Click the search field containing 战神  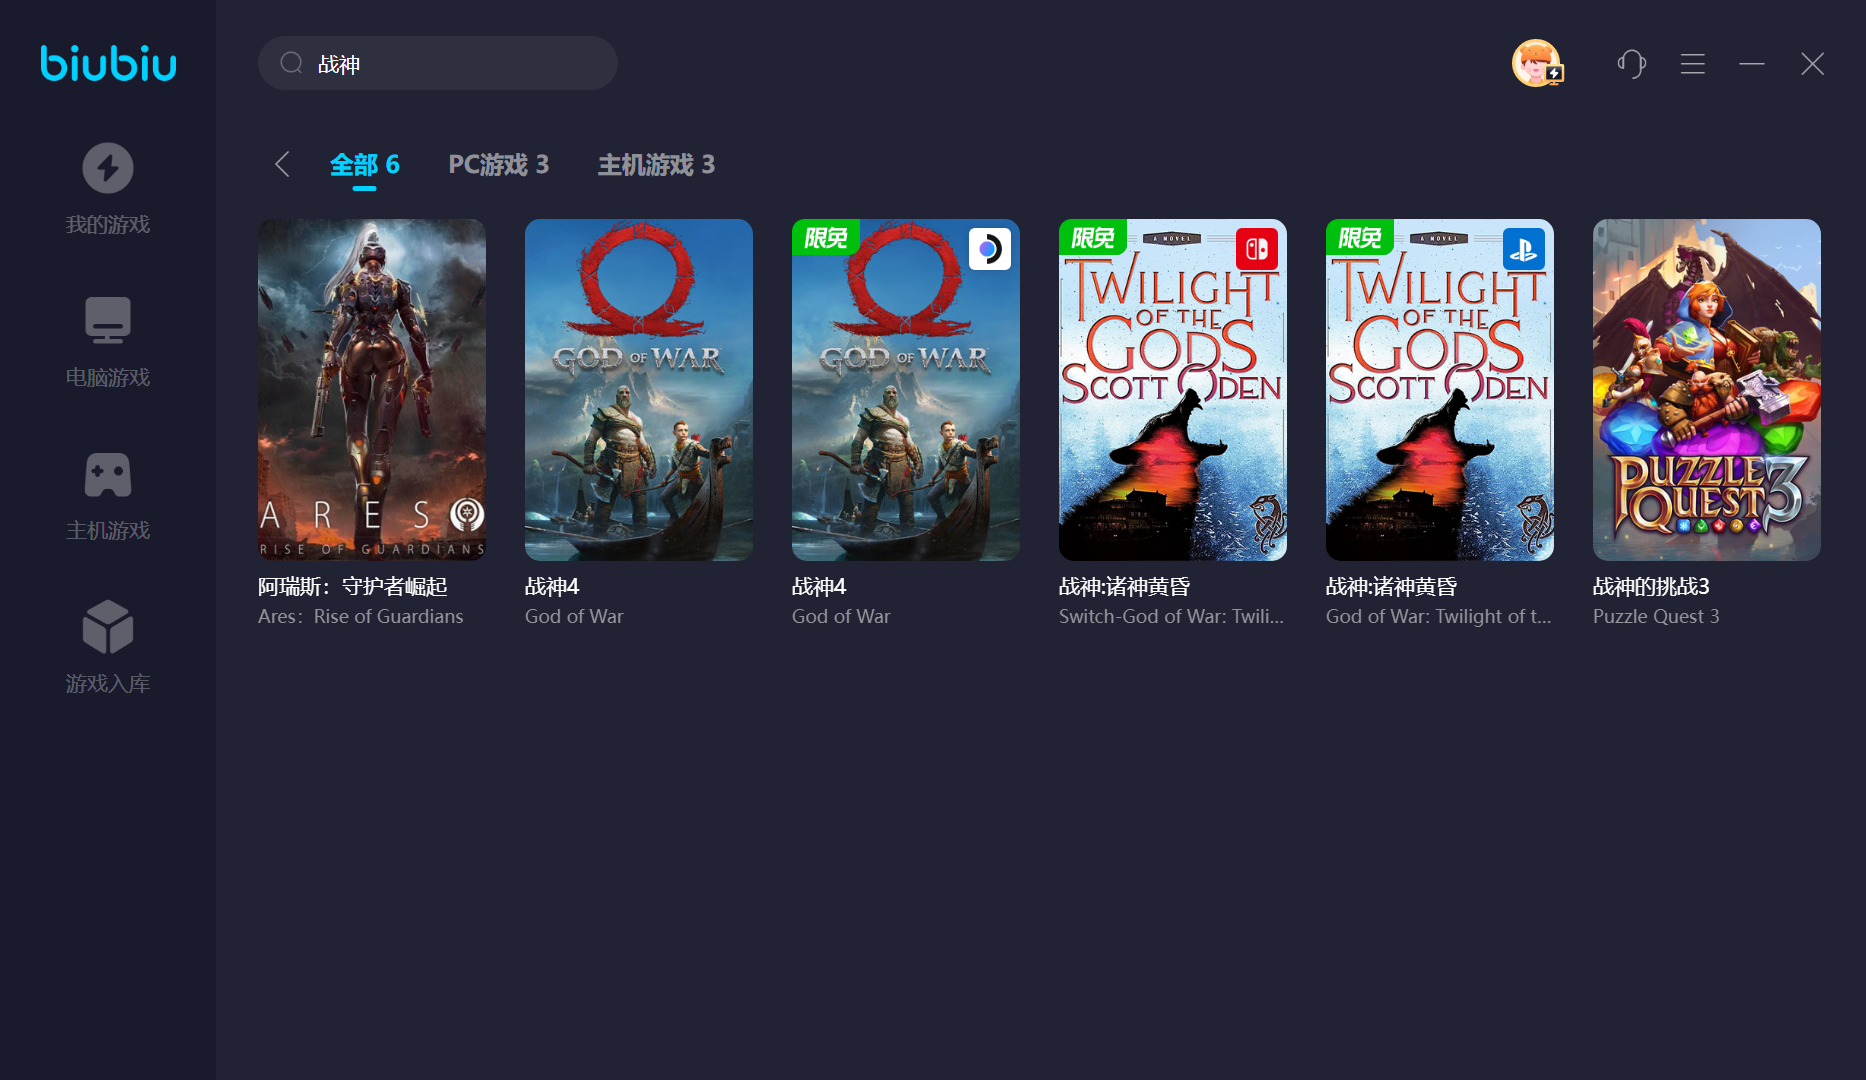tap(450, 64)
